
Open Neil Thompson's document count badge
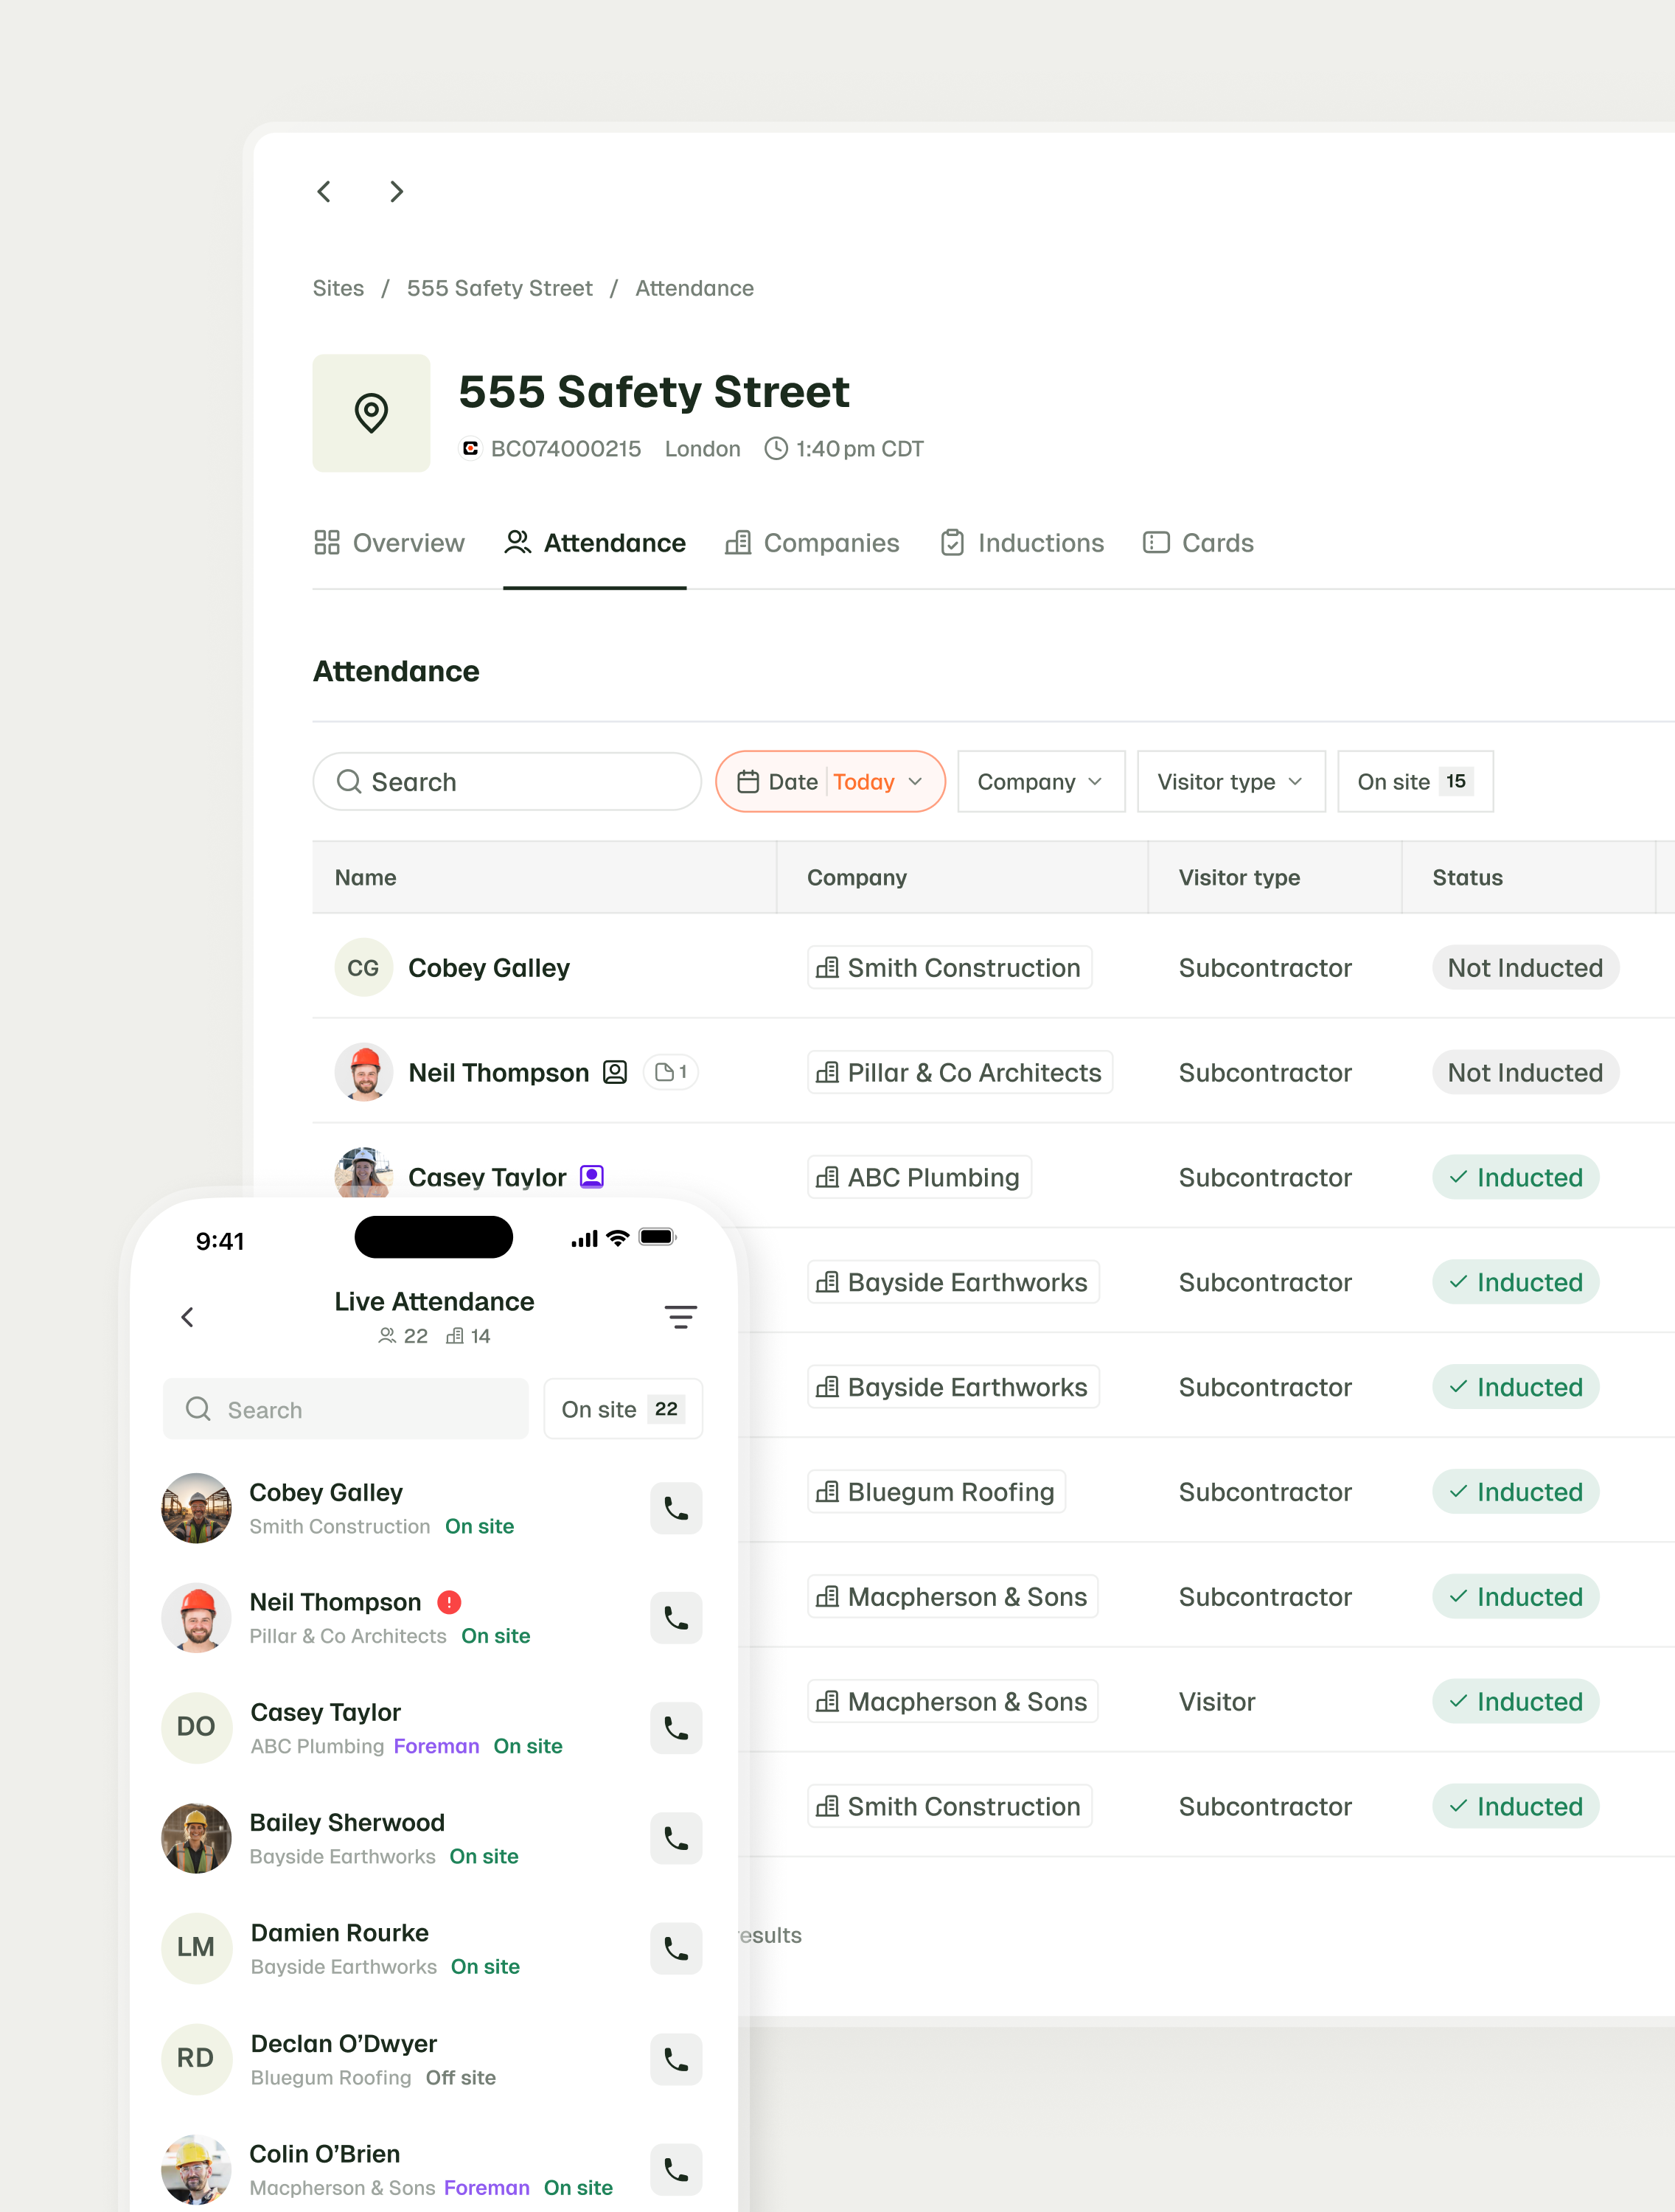(x=671, y=1072)
